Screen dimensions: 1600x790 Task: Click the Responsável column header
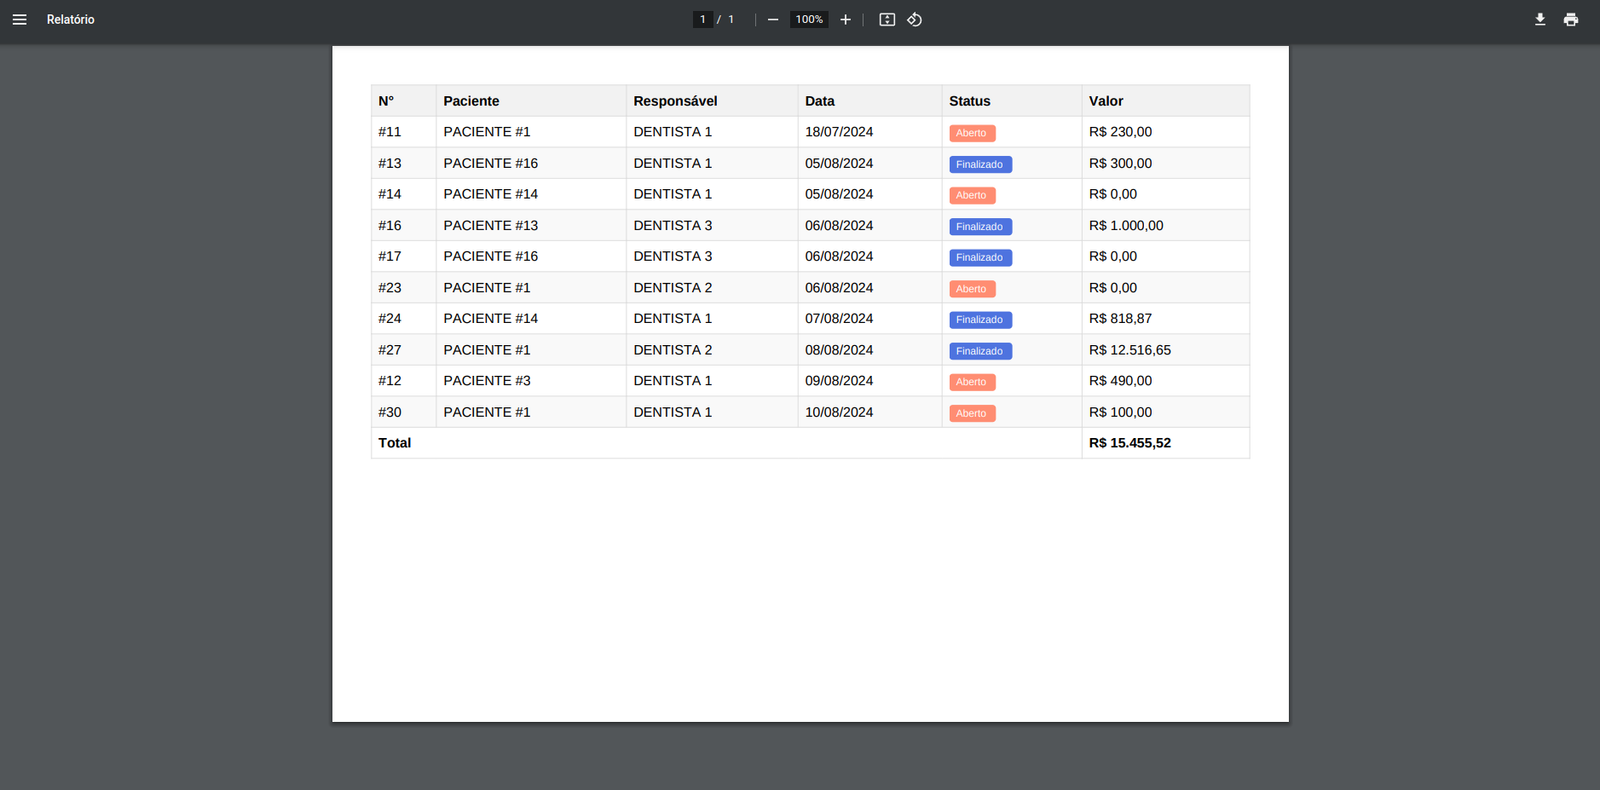(x=675, y=101)
